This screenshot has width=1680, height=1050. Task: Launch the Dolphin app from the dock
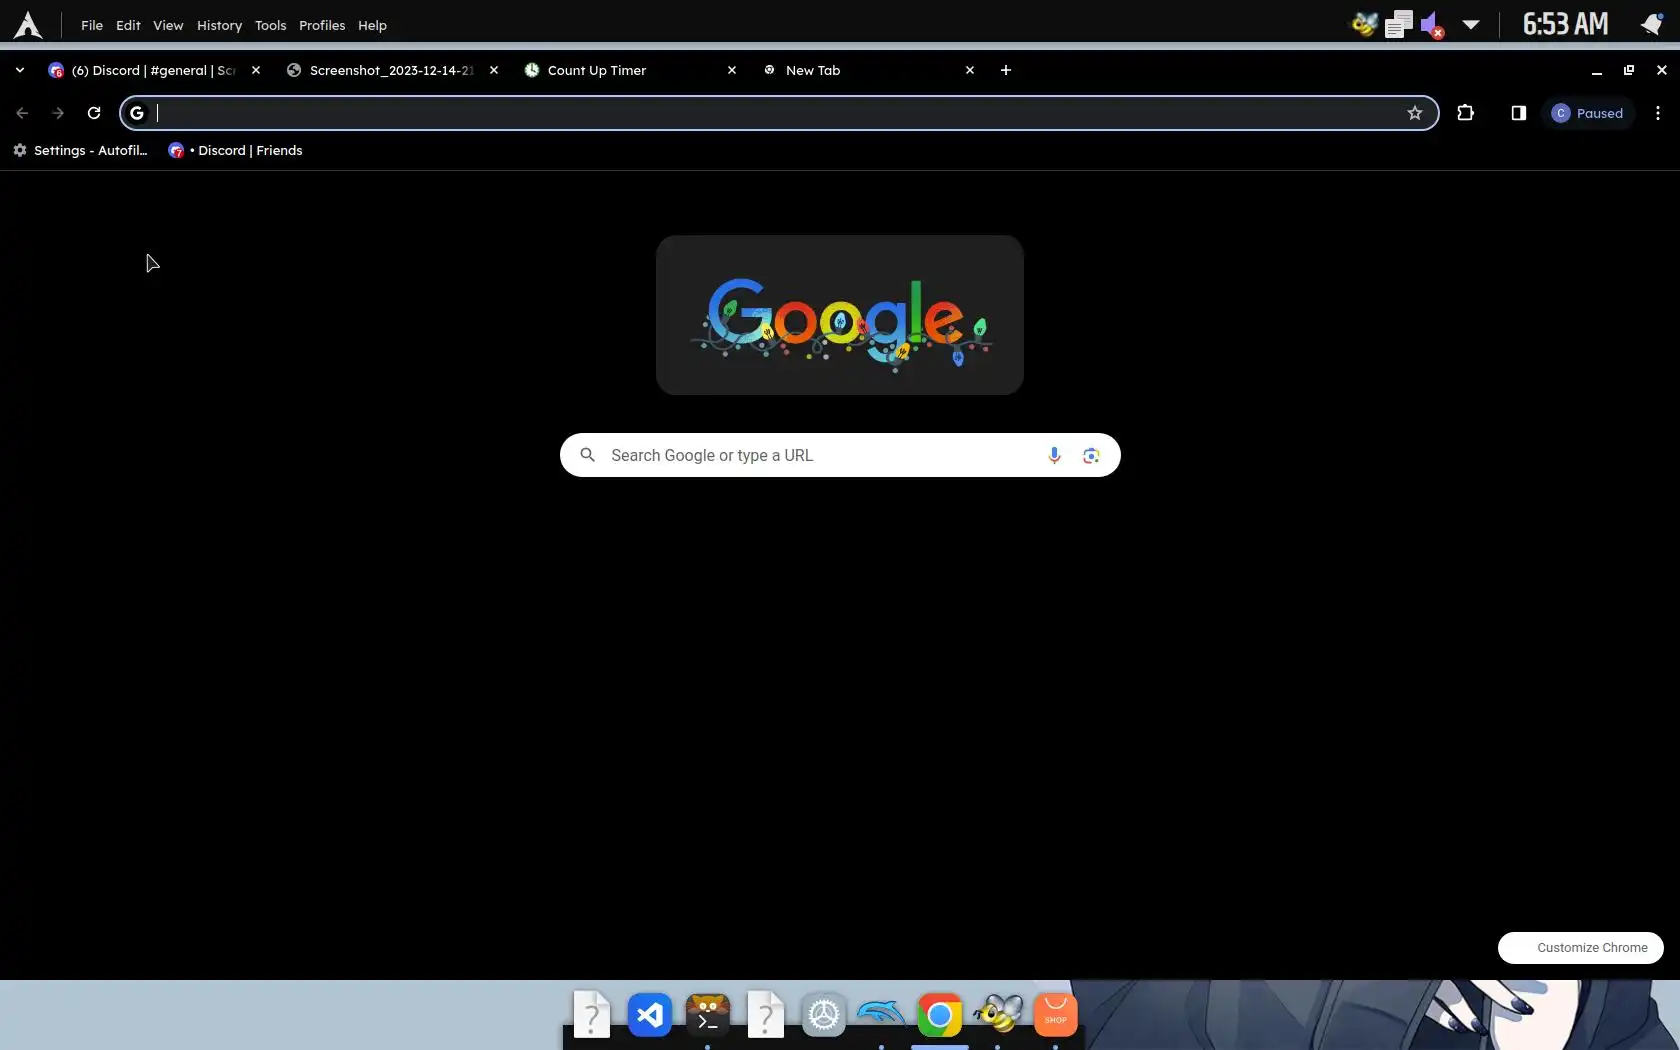point(882,1016)
